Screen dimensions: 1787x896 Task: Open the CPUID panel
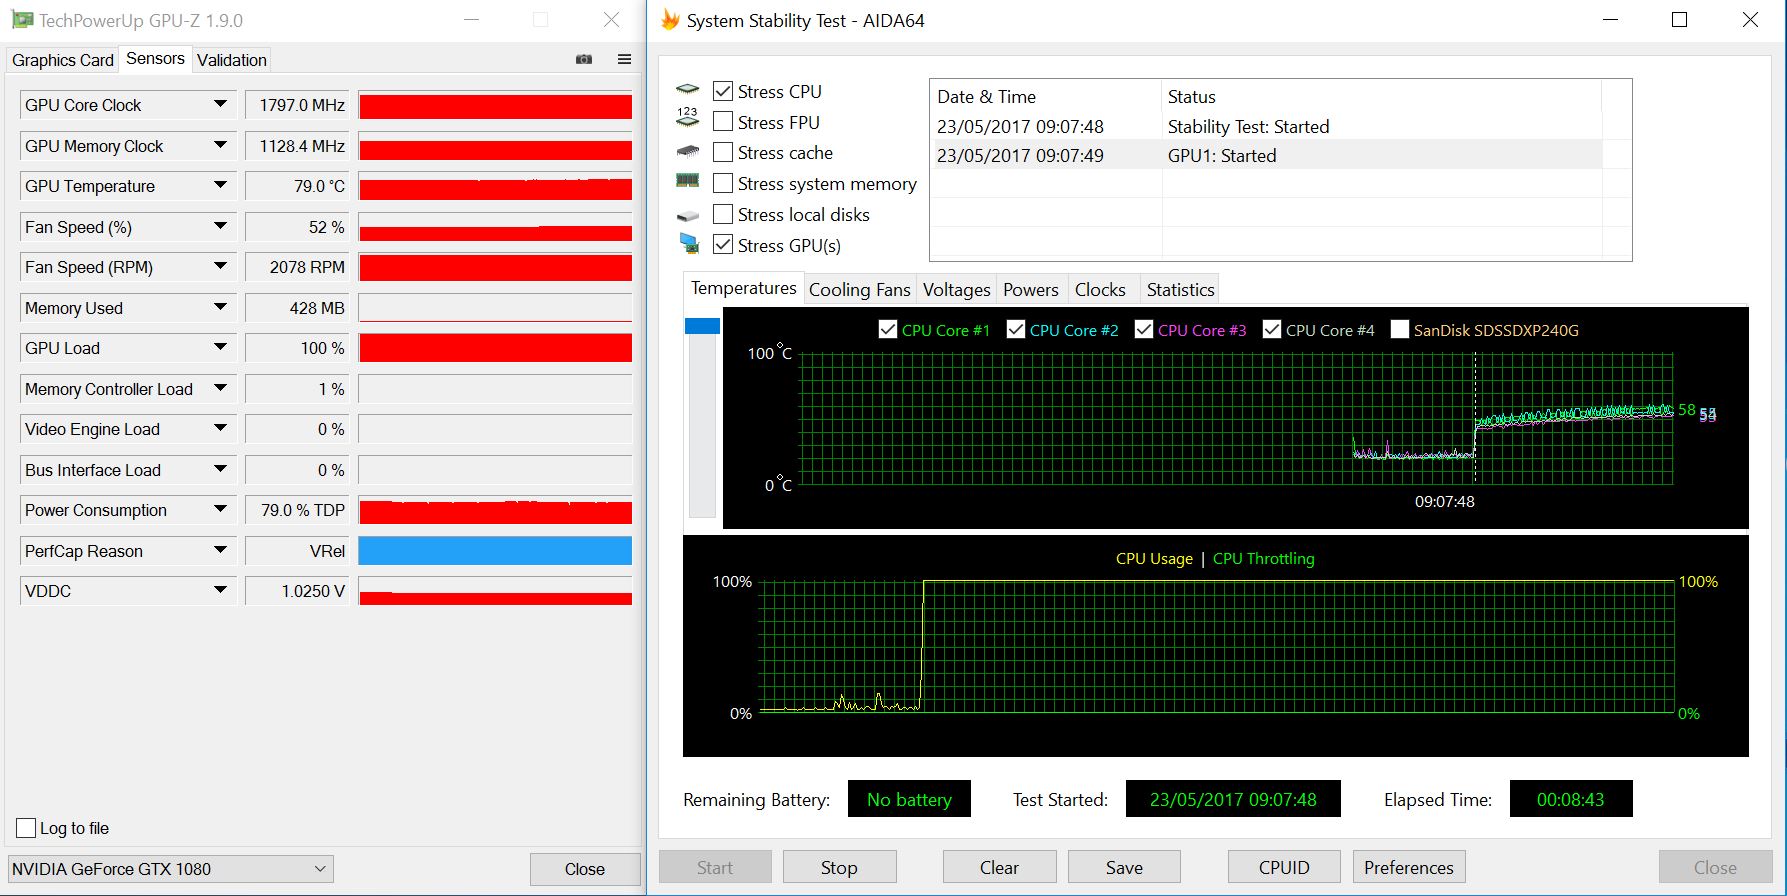(x=1284, y=868)
